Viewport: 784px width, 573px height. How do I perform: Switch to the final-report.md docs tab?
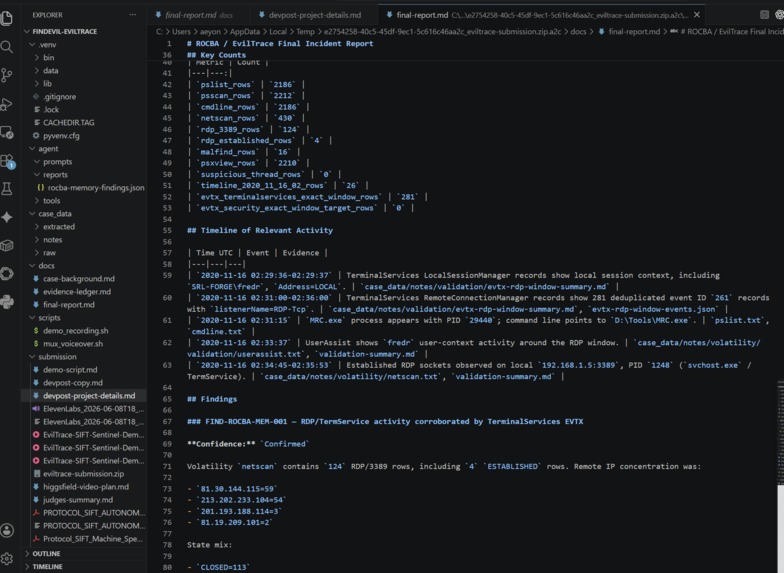pyautogui.click(x=199, y=15)
